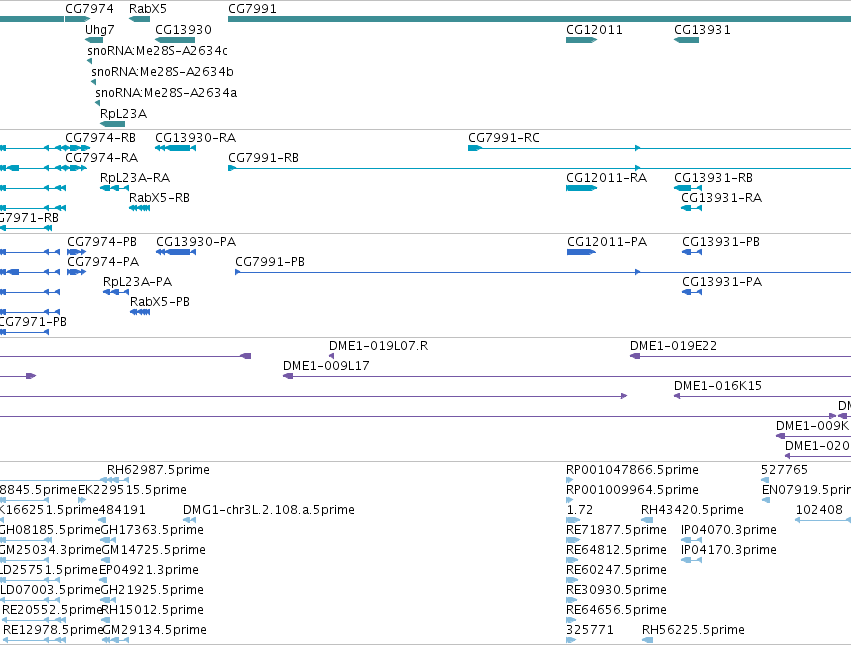851x645 pixels.
Task: Select protein CG7974-PA label
Action: pos(103,262)
